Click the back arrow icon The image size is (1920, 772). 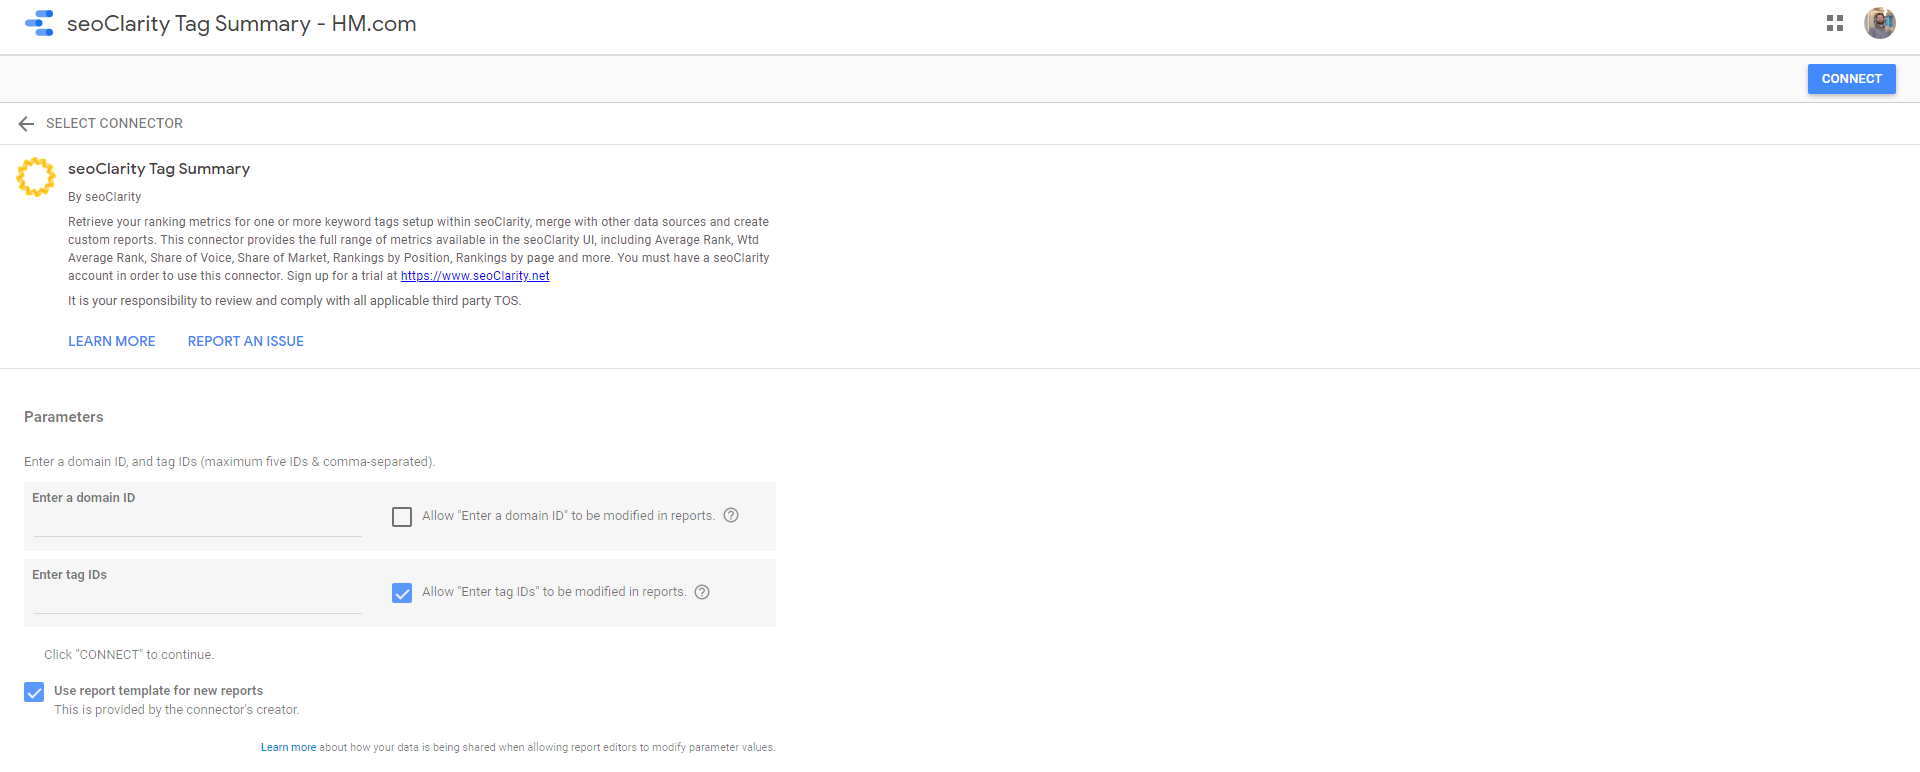[x=26, y=123]
